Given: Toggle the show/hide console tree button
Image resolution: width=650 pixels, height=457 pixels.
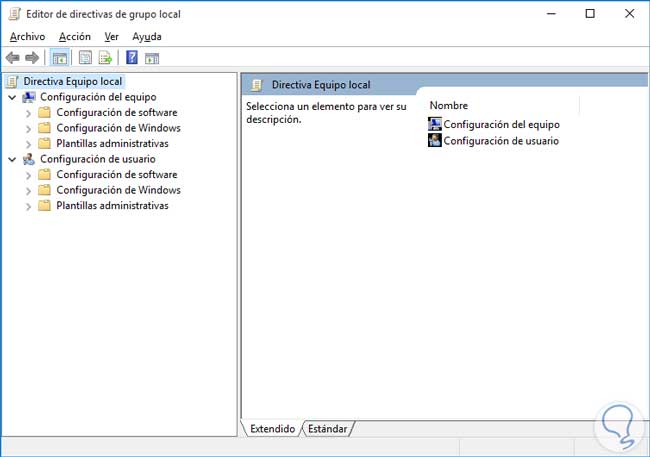Looking at the screenshot, I should coord(60,58).
